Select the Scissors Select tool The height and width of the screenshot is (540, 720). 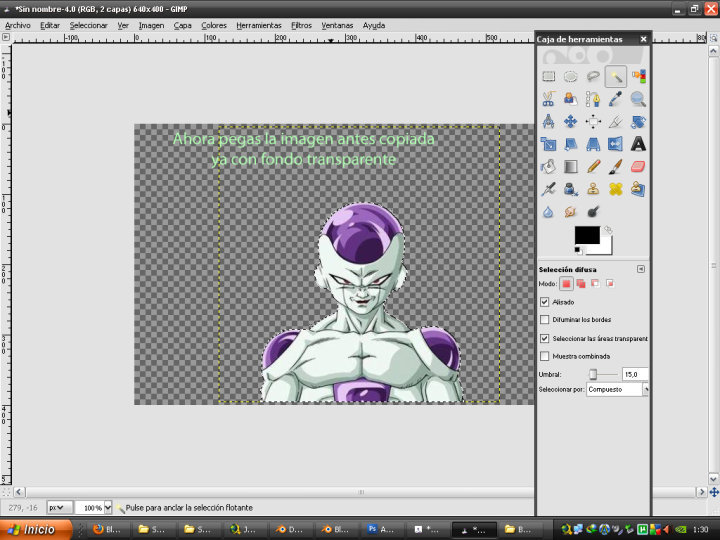(x=548, y=99)
